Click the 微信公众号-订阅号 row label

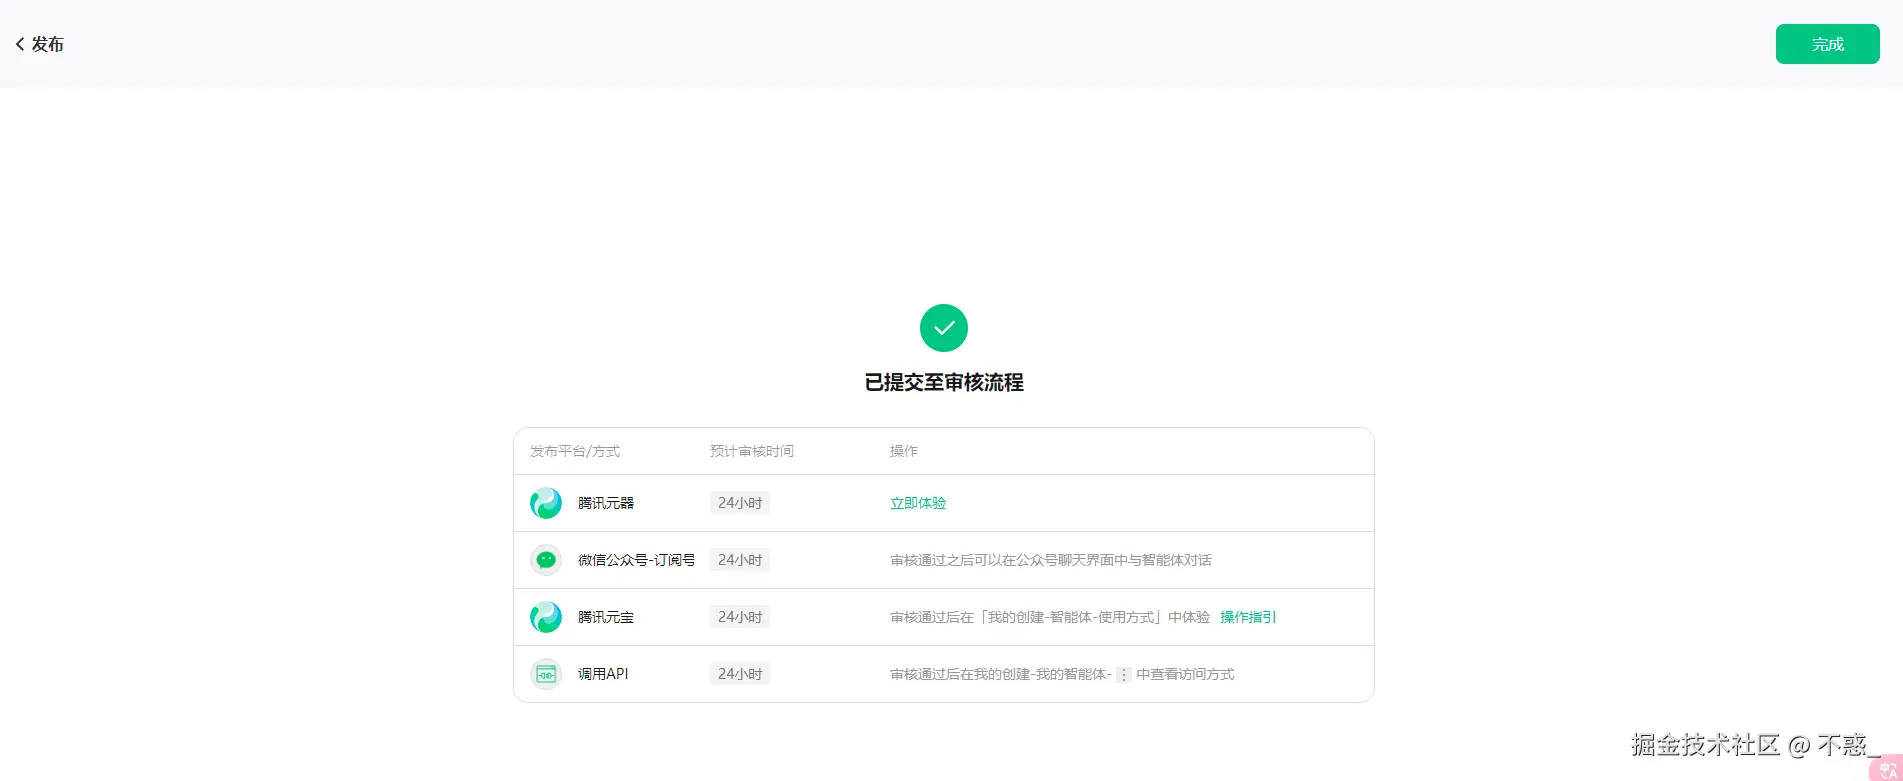tap(636, 560)
